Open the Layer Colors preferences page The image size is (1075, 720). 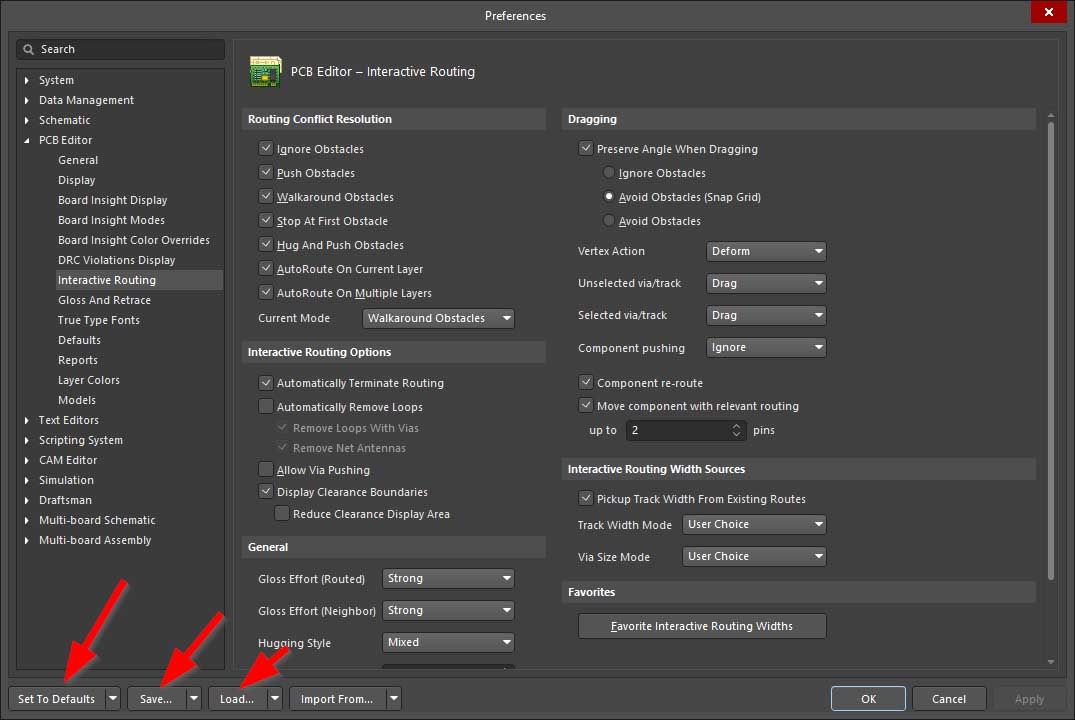pos(88,380)
